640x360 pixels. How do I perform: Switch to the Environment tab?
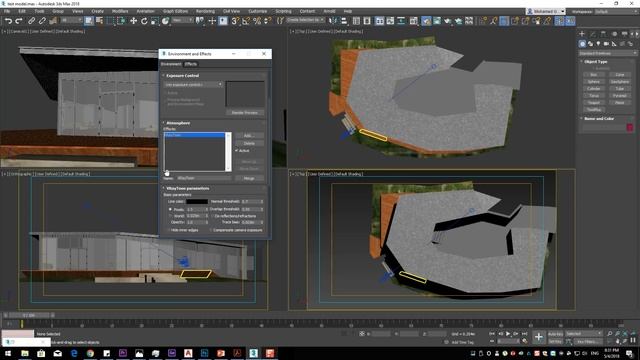pyautogui.click(x=171, y=64)
